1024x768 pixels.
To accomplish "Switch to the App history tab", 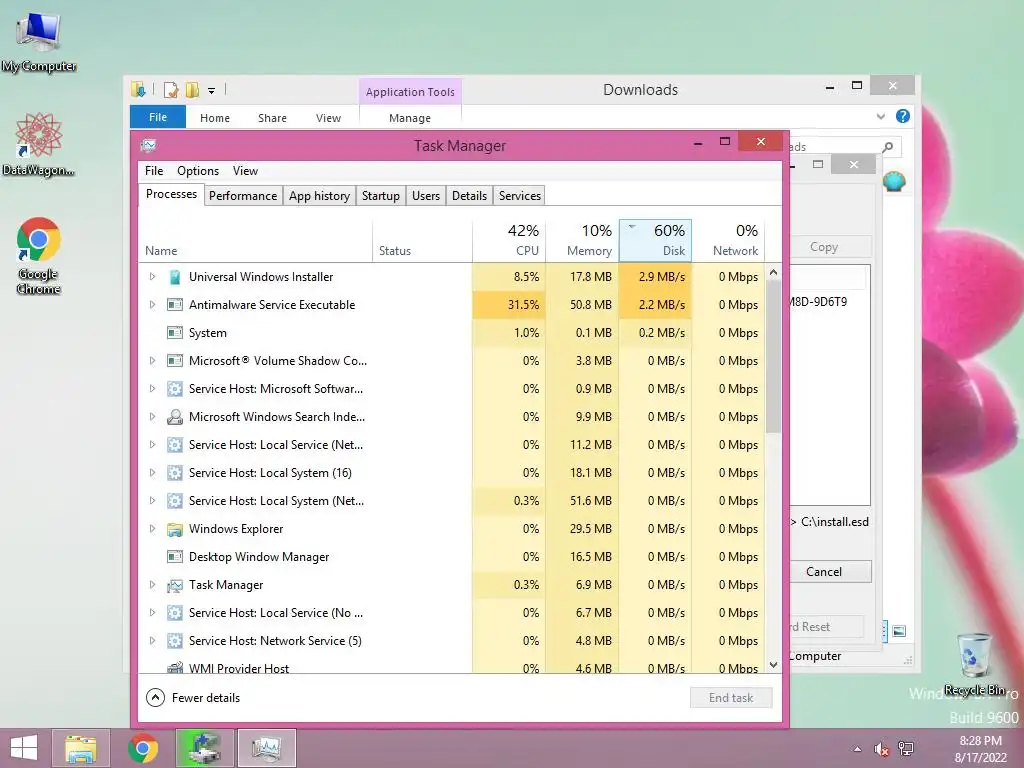I will click(319, 196).
